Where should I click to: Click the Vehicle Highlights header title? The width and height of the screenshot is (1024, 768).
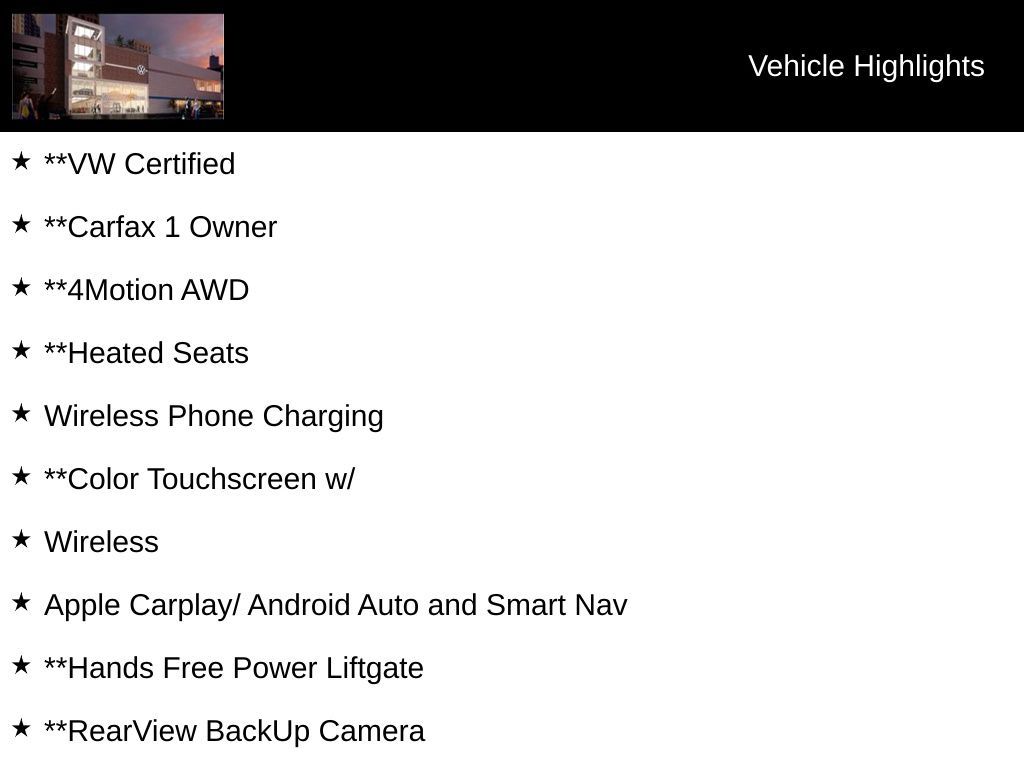tap(866, 66)
